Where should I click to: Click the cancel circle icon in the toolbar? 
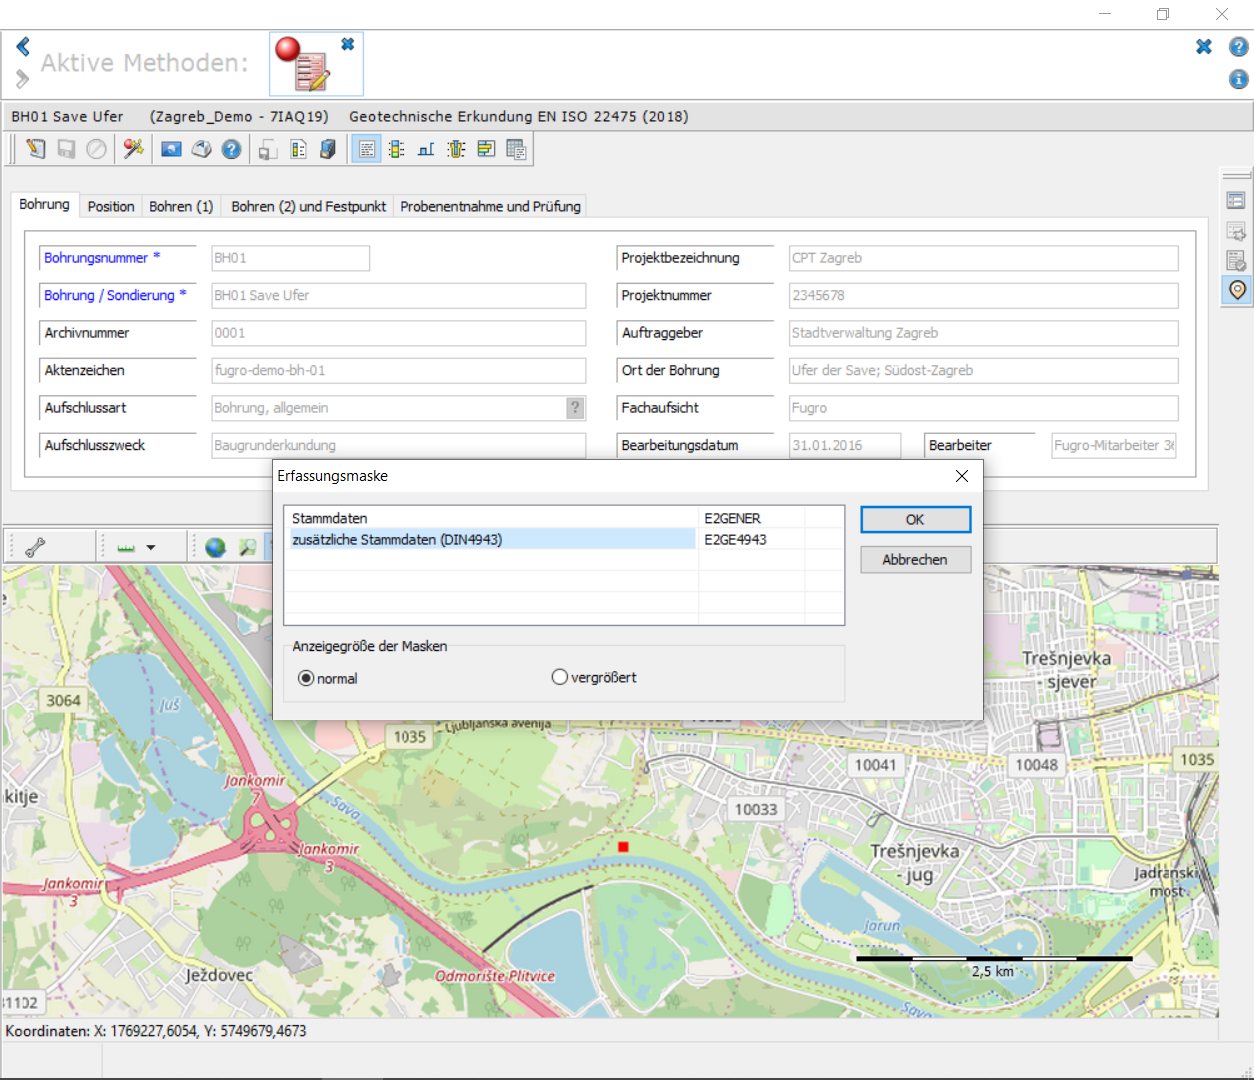96,149
